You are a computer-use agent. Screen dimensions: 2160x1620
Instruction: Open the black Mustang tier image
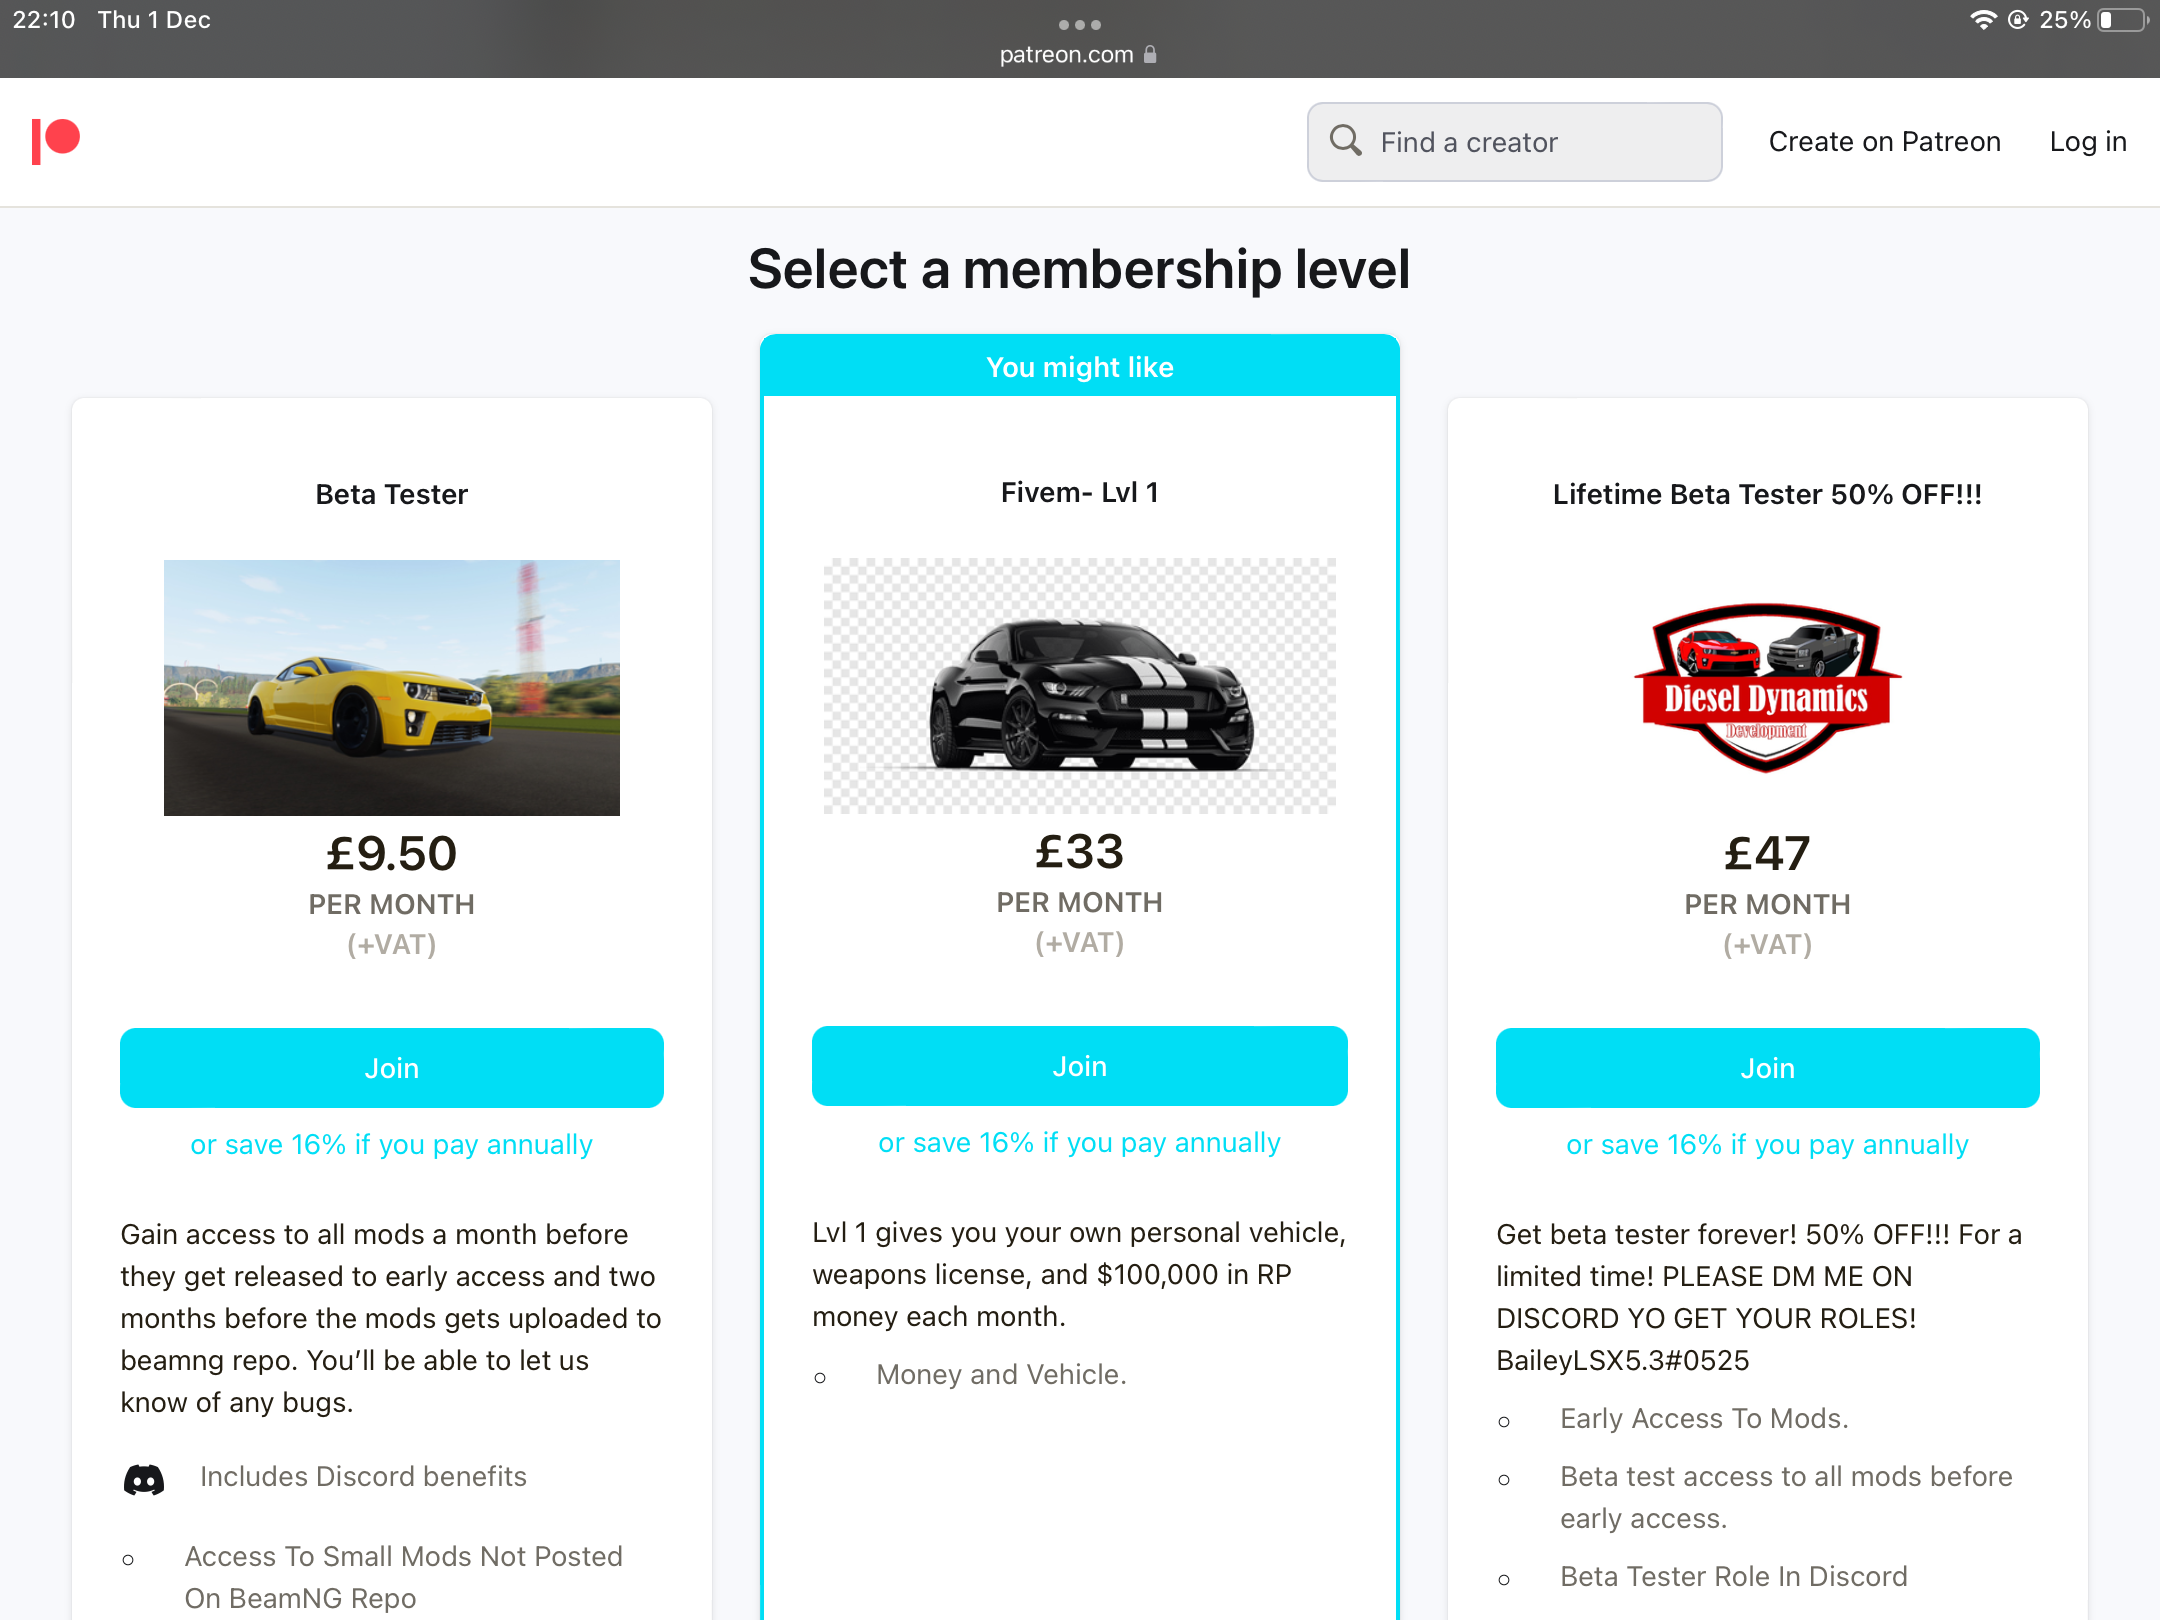[1080, 686]
